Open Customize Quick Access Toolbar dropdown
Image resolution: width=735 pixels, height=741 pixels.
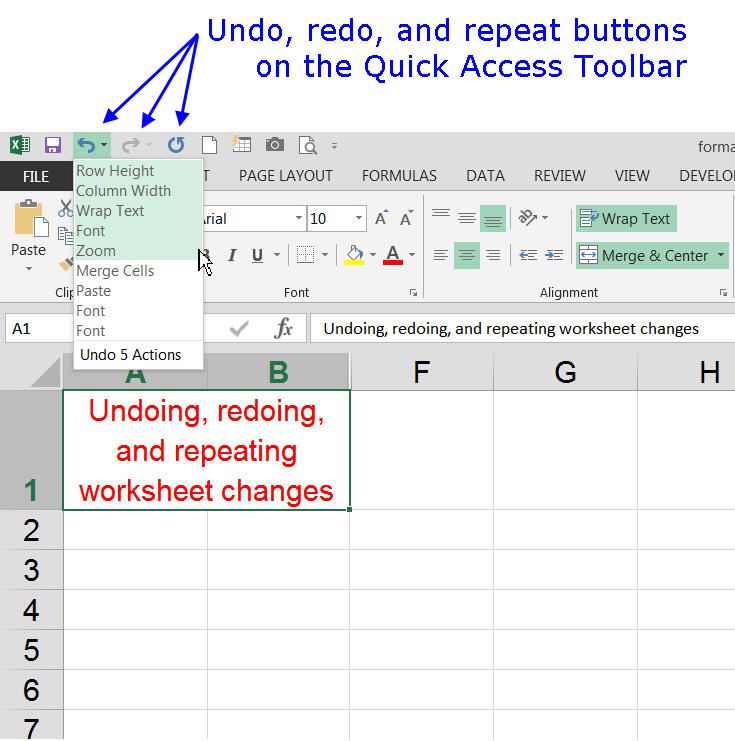pos(334,146)
